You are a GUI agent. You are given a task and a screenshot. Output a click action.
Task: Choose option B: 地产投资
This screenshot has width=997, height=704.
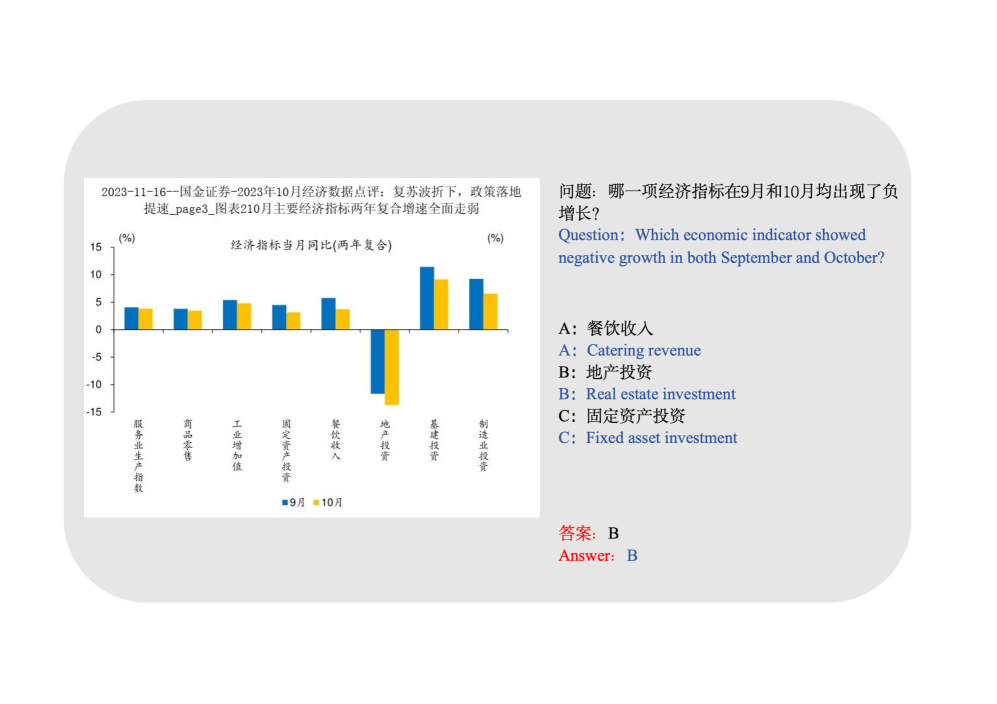605,373
